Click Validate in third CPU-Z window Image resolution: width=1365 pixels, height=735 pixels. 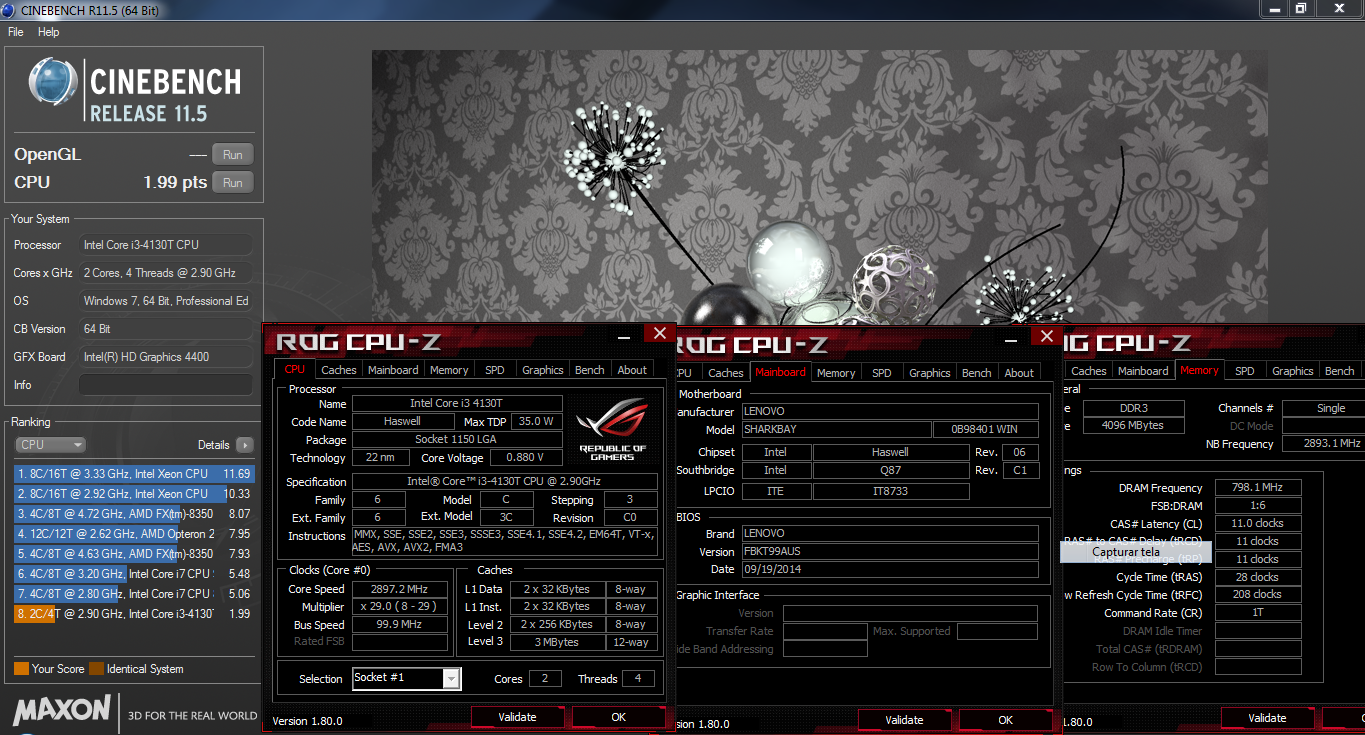point(1267,718)
